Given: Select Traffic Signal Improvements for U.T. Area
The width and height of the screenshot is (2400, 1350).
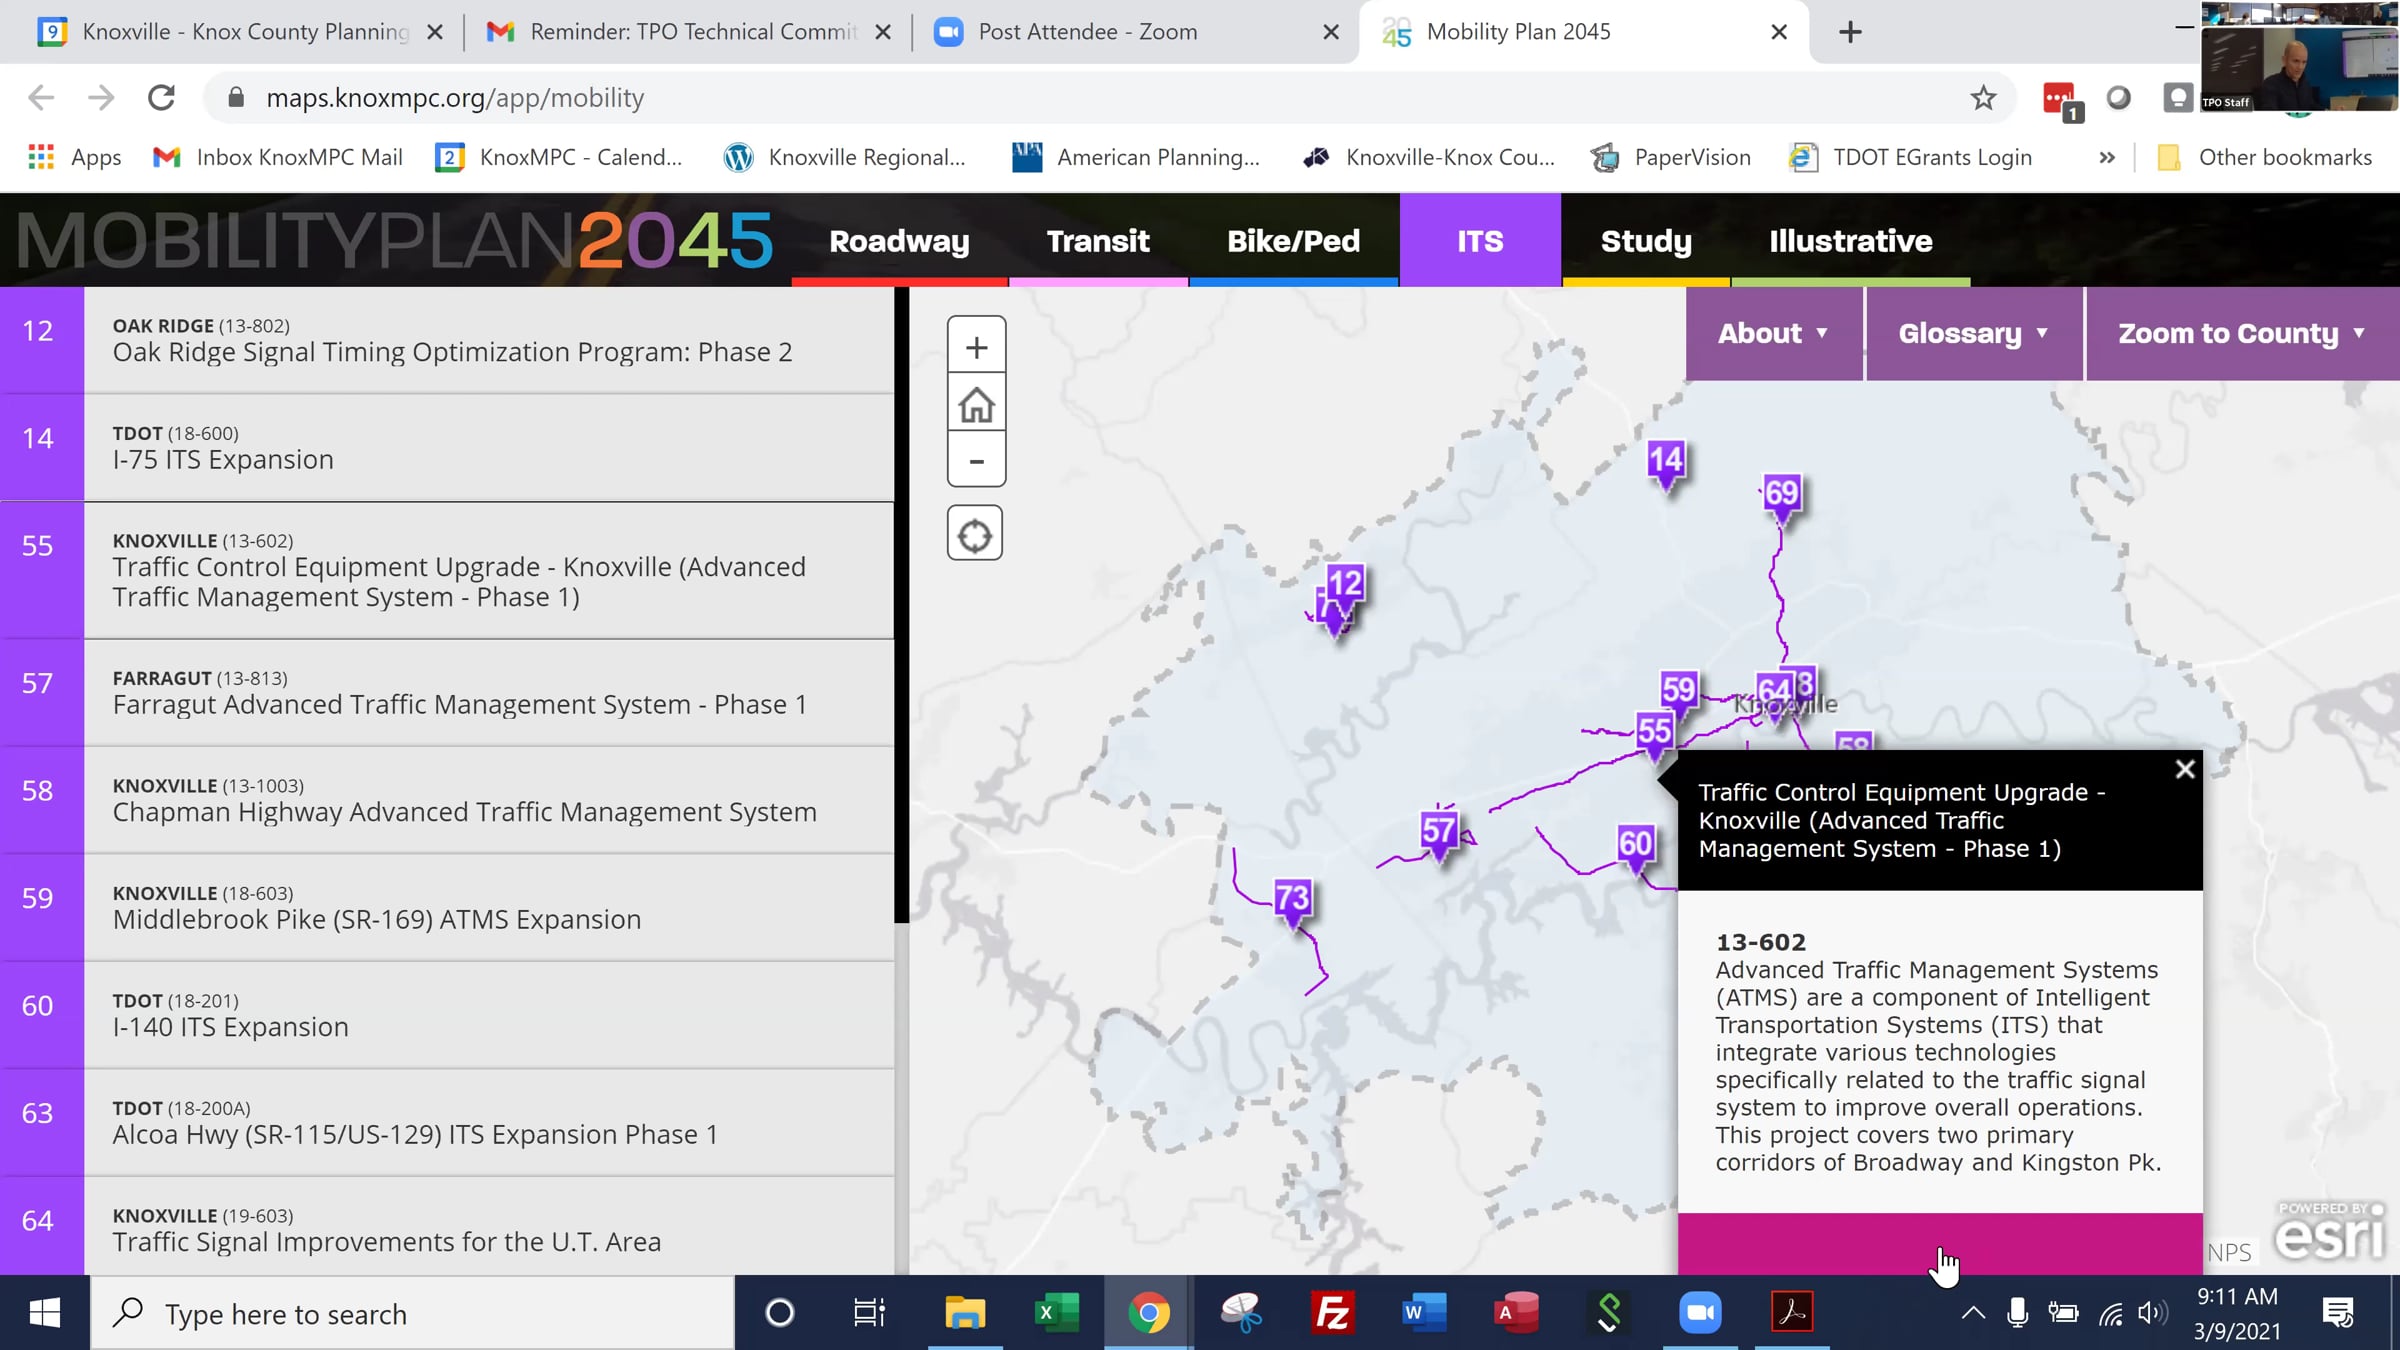Looking at the screenshot, I should [447, 1227].
